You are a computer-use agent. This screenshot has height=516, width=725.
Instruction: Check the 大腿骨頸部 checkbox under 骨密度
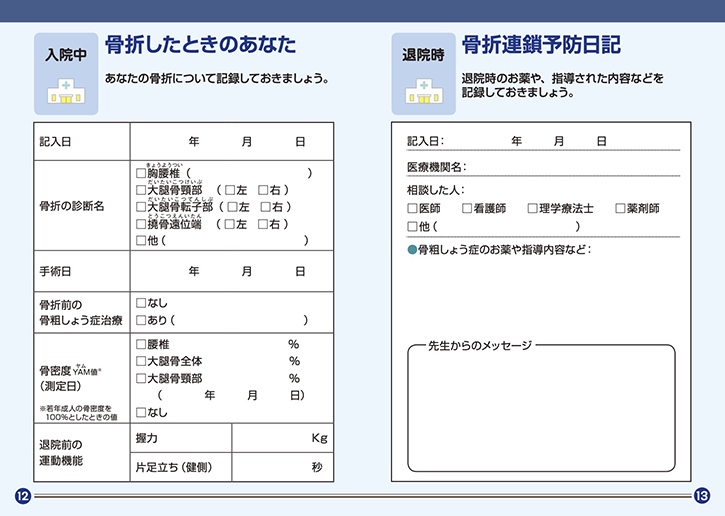[141, 379]
